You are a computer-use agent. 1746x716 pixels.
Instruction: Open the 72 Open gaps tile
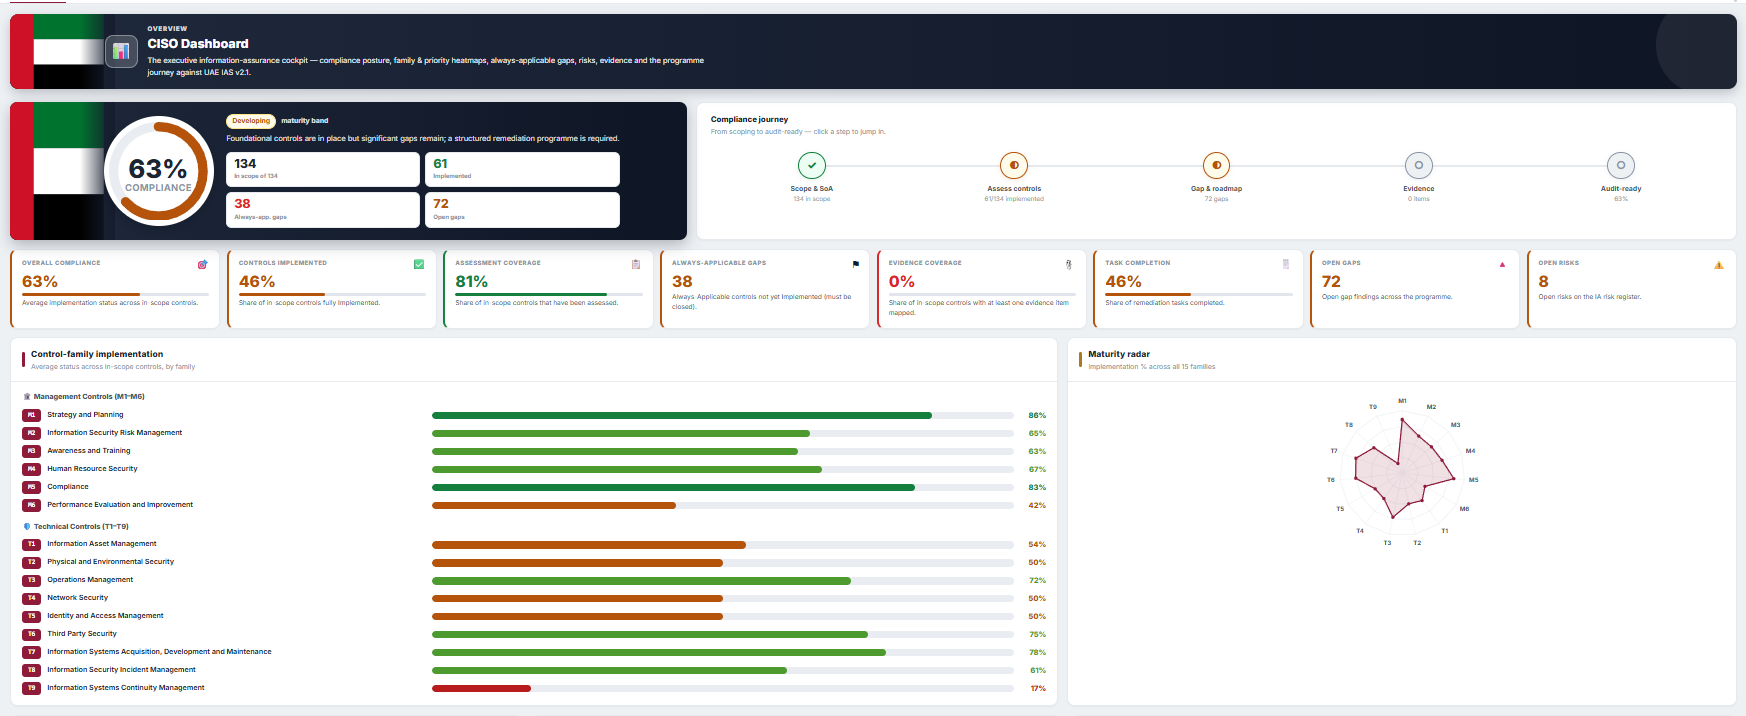(522, 210)
